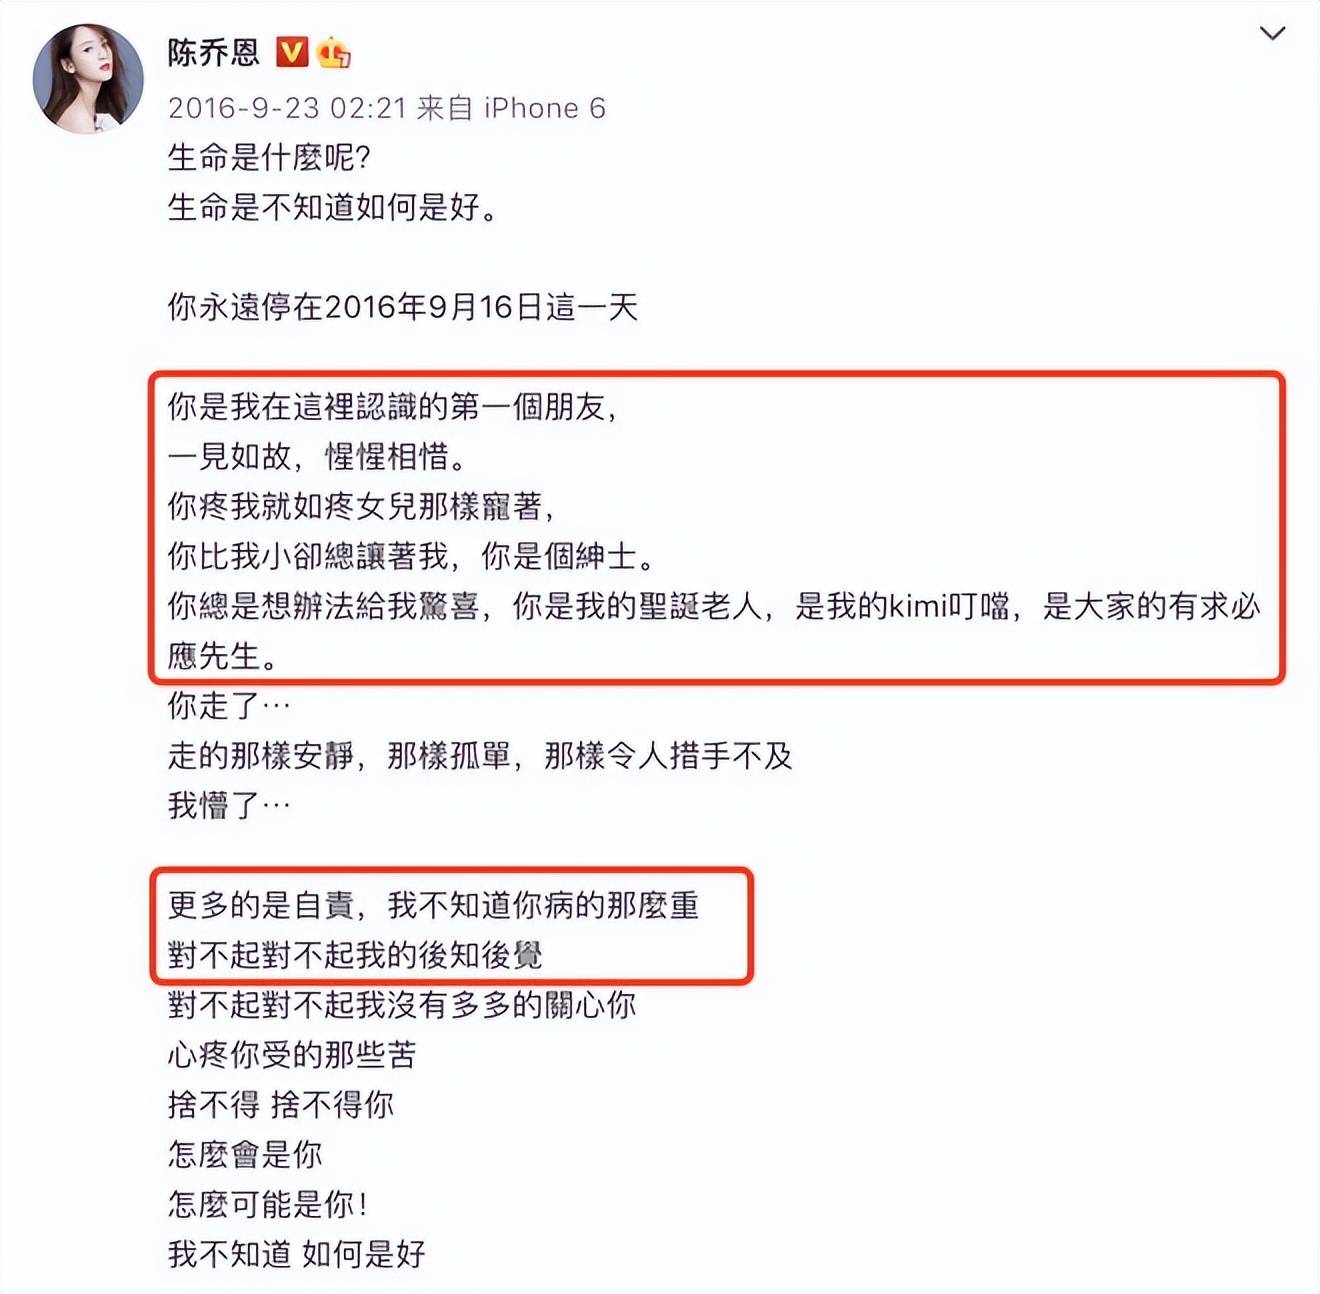Click the line 生命是不知道如何是好。
Screen dimensions: 1320x1294
[x=333, y=207]
